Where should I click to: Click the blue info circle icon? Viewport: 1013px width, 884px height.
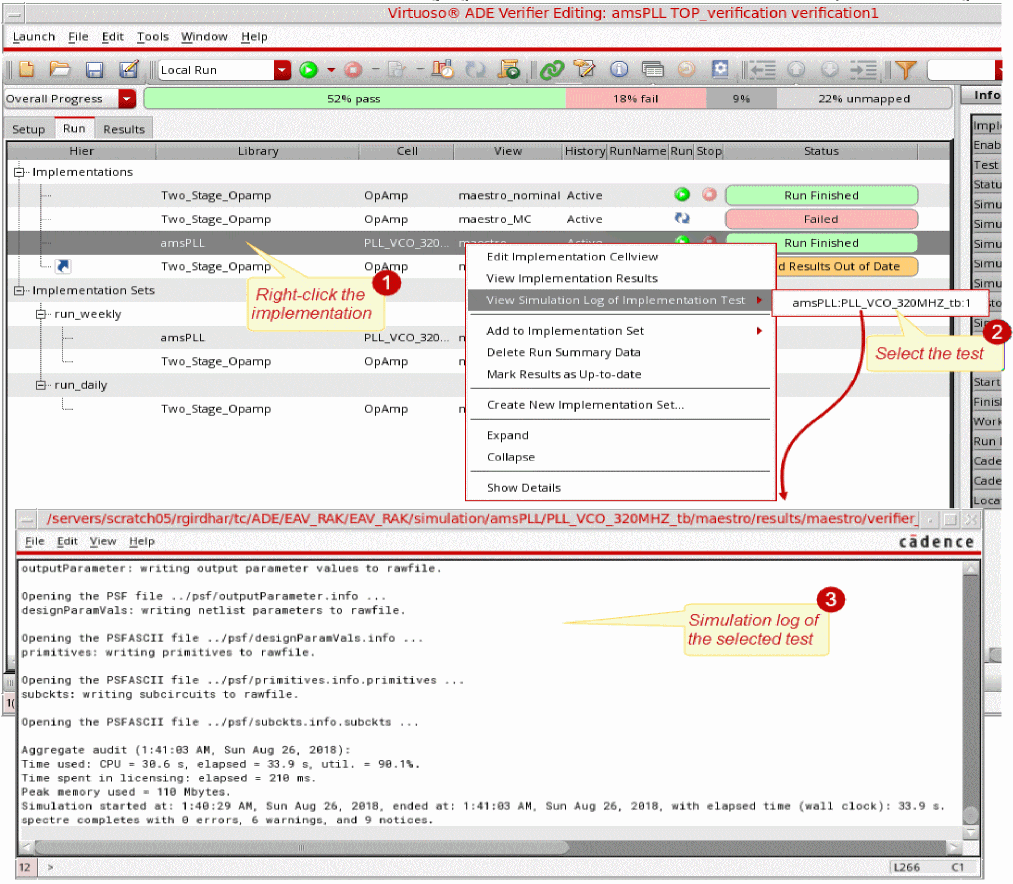coord(619,70)
